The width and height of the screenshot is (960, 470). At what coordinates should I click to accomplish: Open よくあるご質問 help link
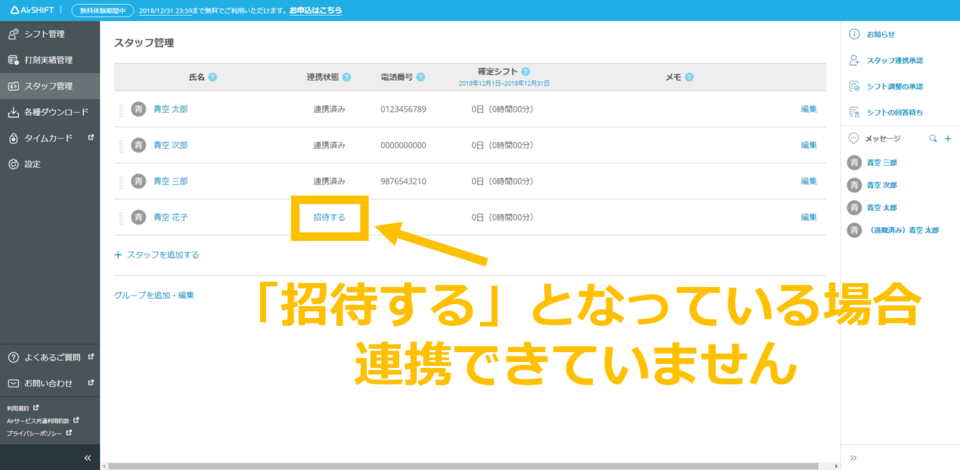tap(50, 357)
